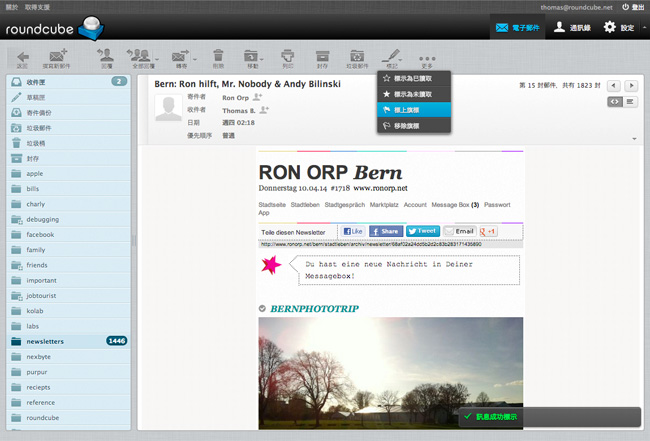Mark message as junk from toolbar
The width and height of the screenshot is (650, 441).
pos(357,59)
